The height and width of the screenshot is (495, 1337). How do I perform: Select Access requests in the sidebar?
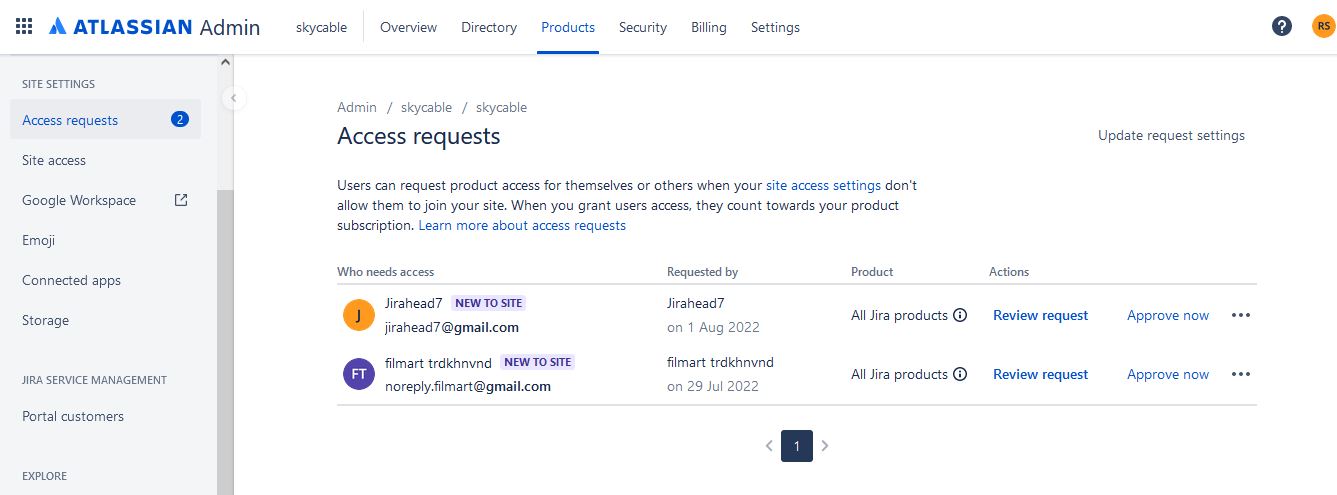[x=106, y=120]
